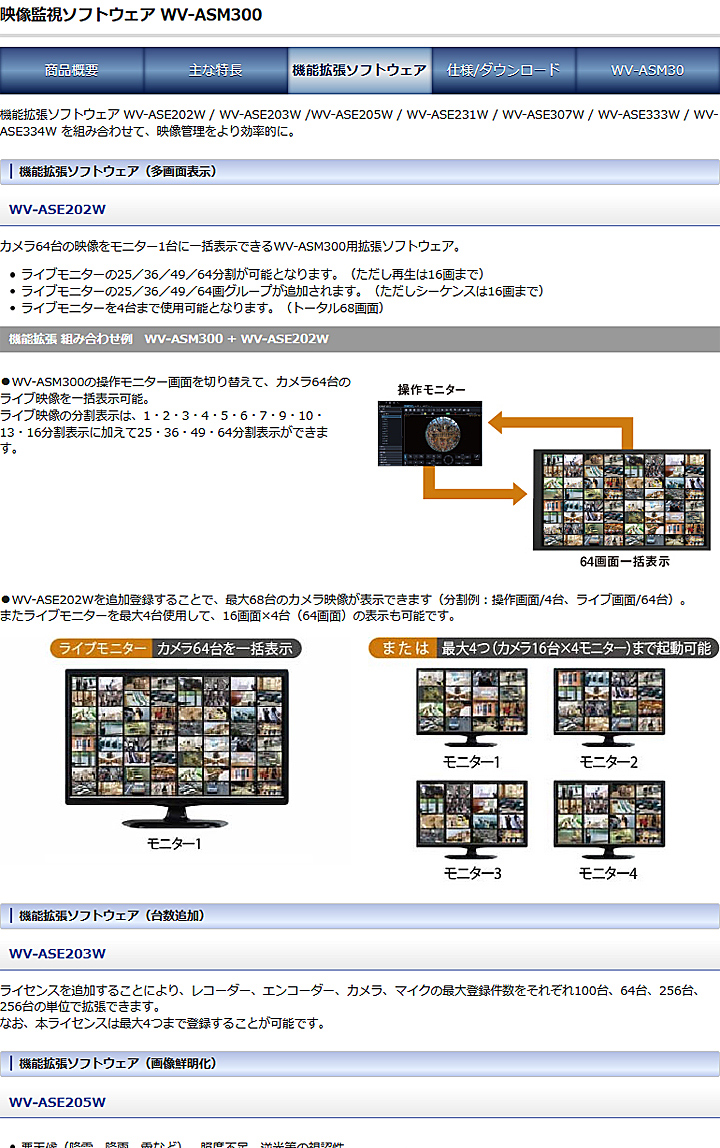This screenshot has width=720, height=1148.
Task: Click the 操作モニター caption
Action: pos(431,390)
